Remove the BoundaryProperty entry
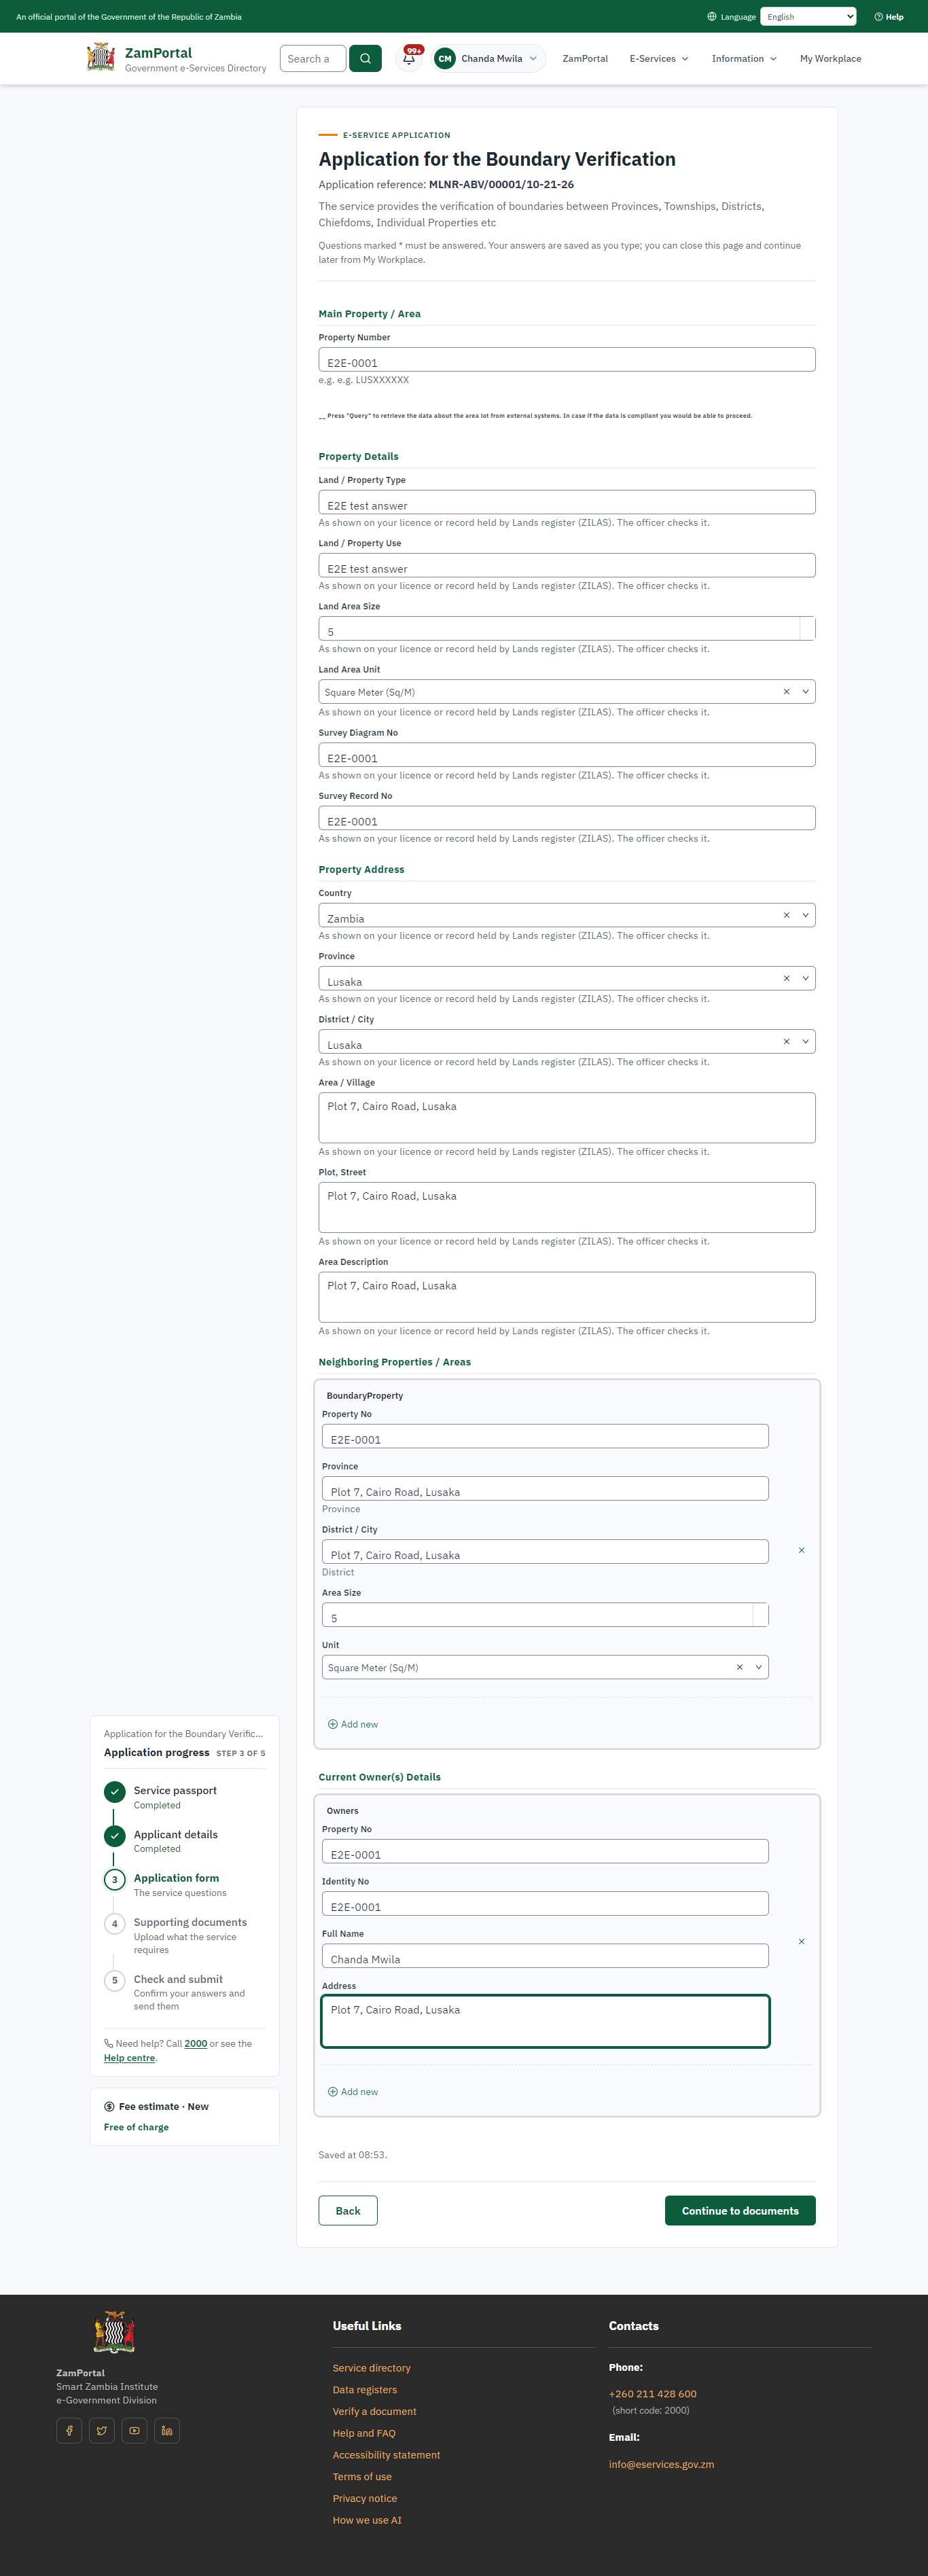This screenshot has width=928, height=2576. [x=801, y=1549]
